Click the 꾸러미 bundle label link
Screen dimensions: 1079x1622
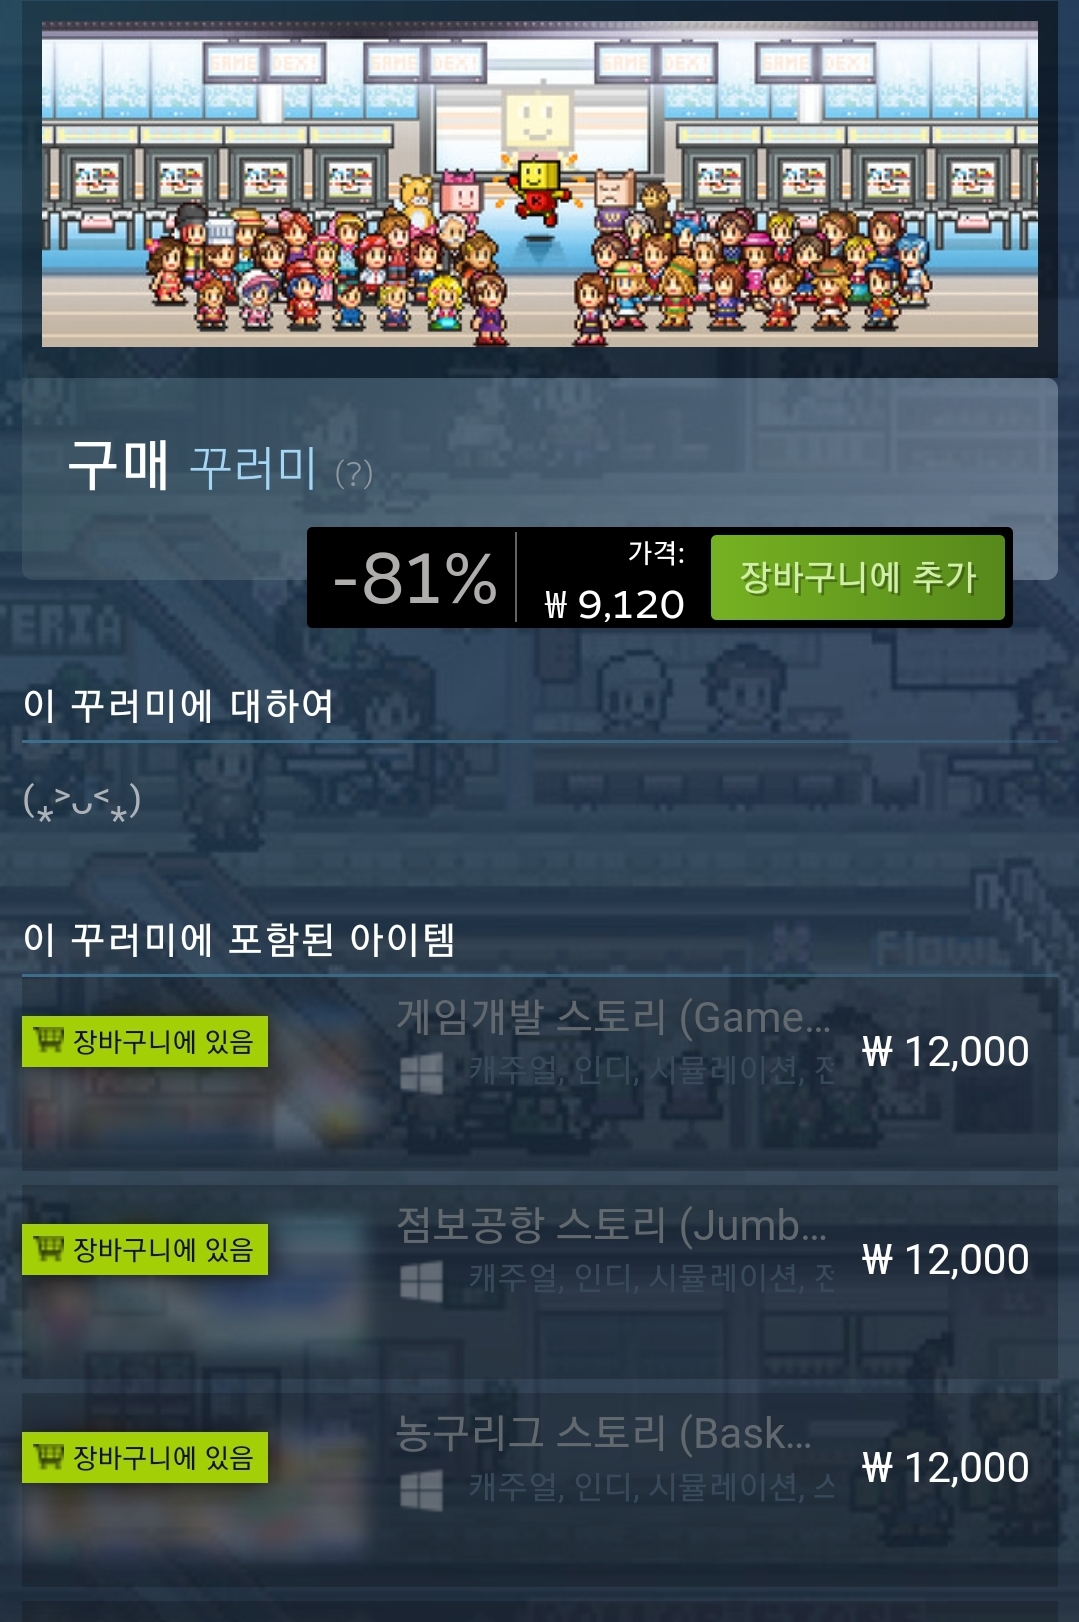click(x=253, y=467)
